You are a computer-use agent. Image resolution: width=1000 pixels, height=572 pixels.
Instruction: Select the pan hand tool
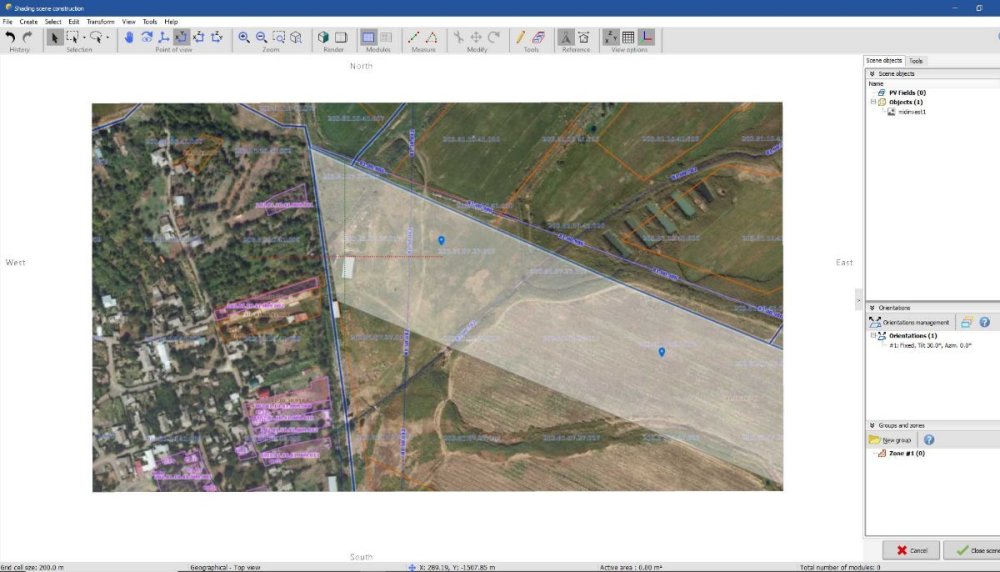[129, 37]
